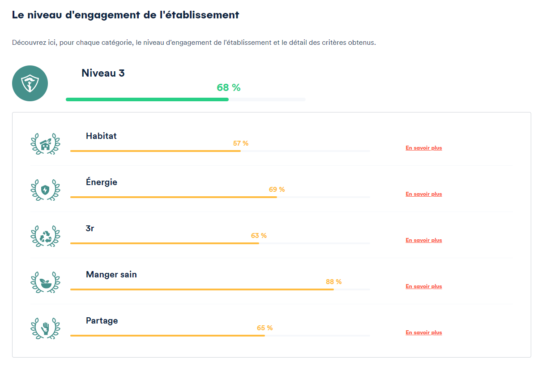Open En savoir plus for Manger sain

424,286
